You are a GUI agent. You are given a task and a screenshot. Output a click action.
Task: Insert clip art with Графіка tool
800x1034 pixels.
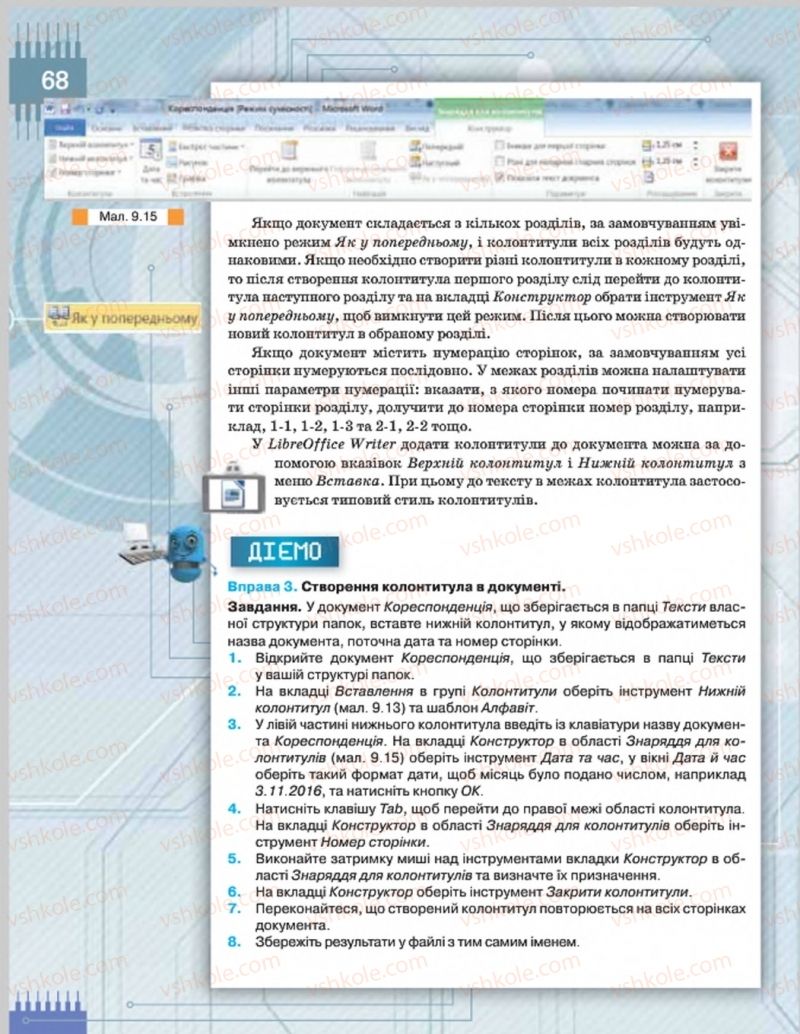coord(187,178)
